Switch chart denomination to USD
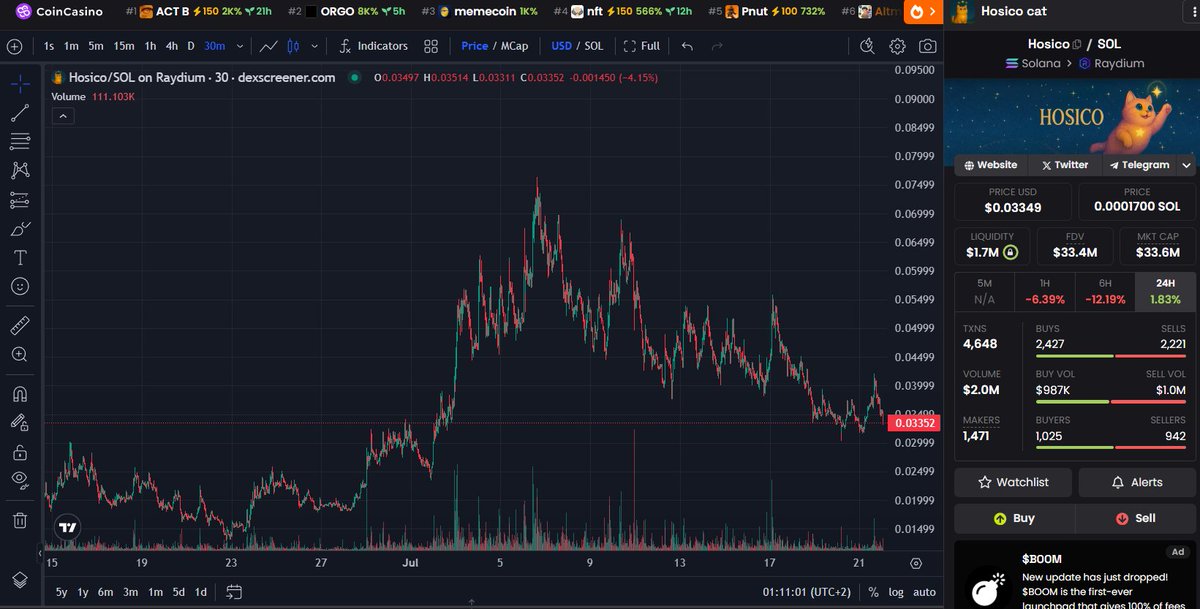The width and height of the screenshot is (1200, 609). pos(562,46)
